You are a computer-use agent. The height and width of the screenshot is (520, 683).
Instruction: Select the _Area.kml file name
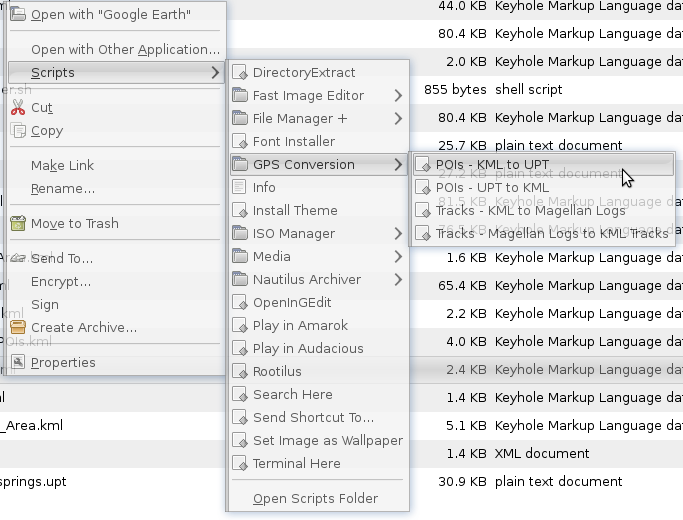point(32,425)
